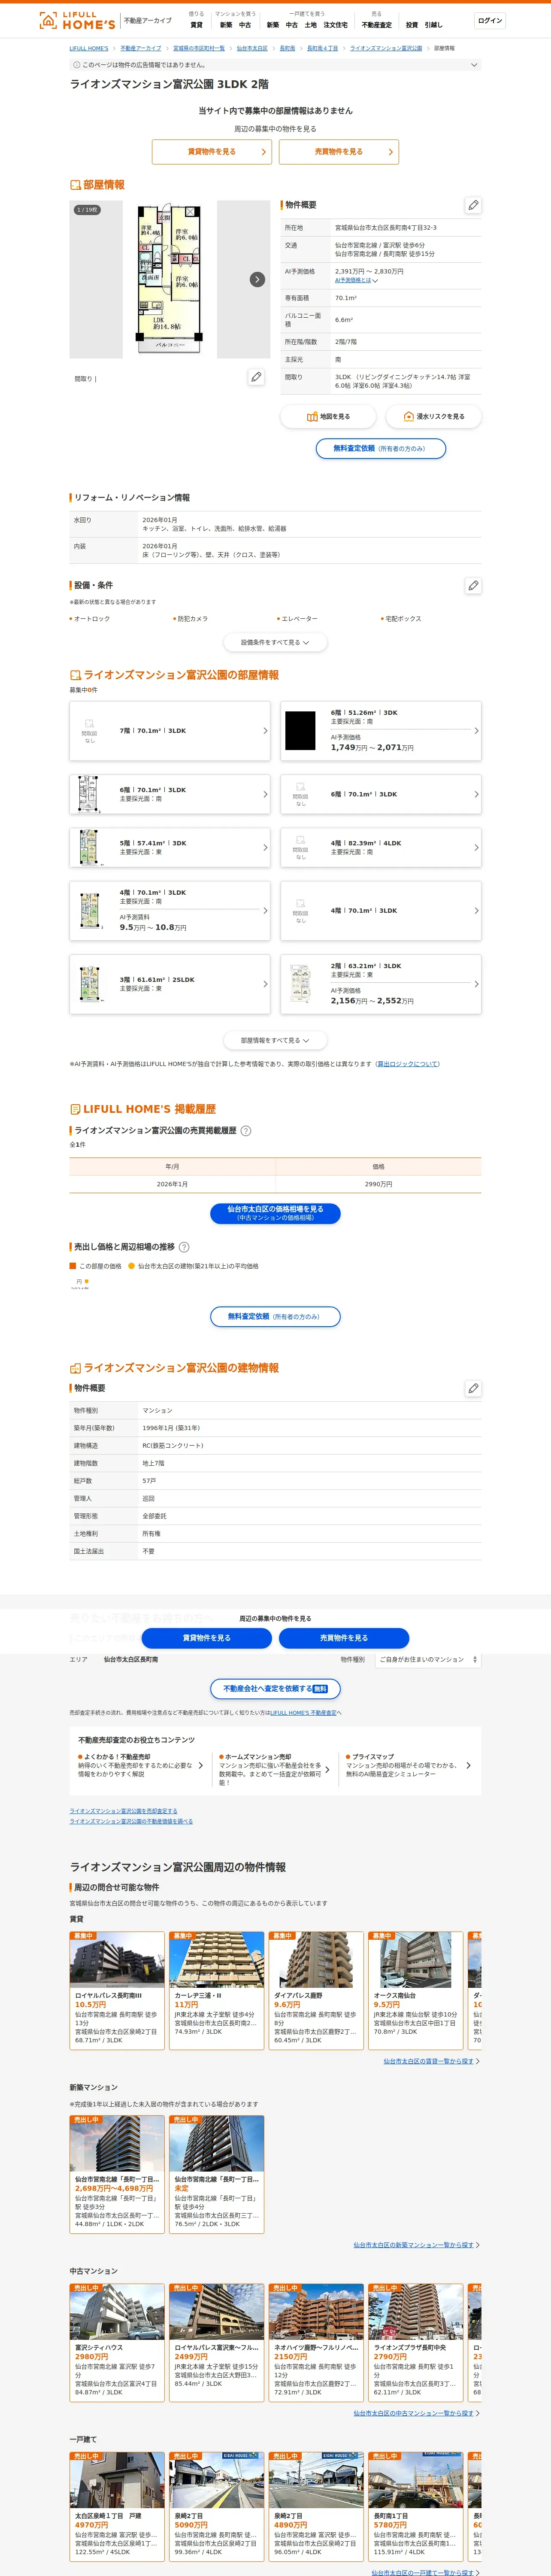The height and width of the screenshot is (2576, 551).
Task: Open the 新築 item under マンションを買う
Action: [226, 25]
